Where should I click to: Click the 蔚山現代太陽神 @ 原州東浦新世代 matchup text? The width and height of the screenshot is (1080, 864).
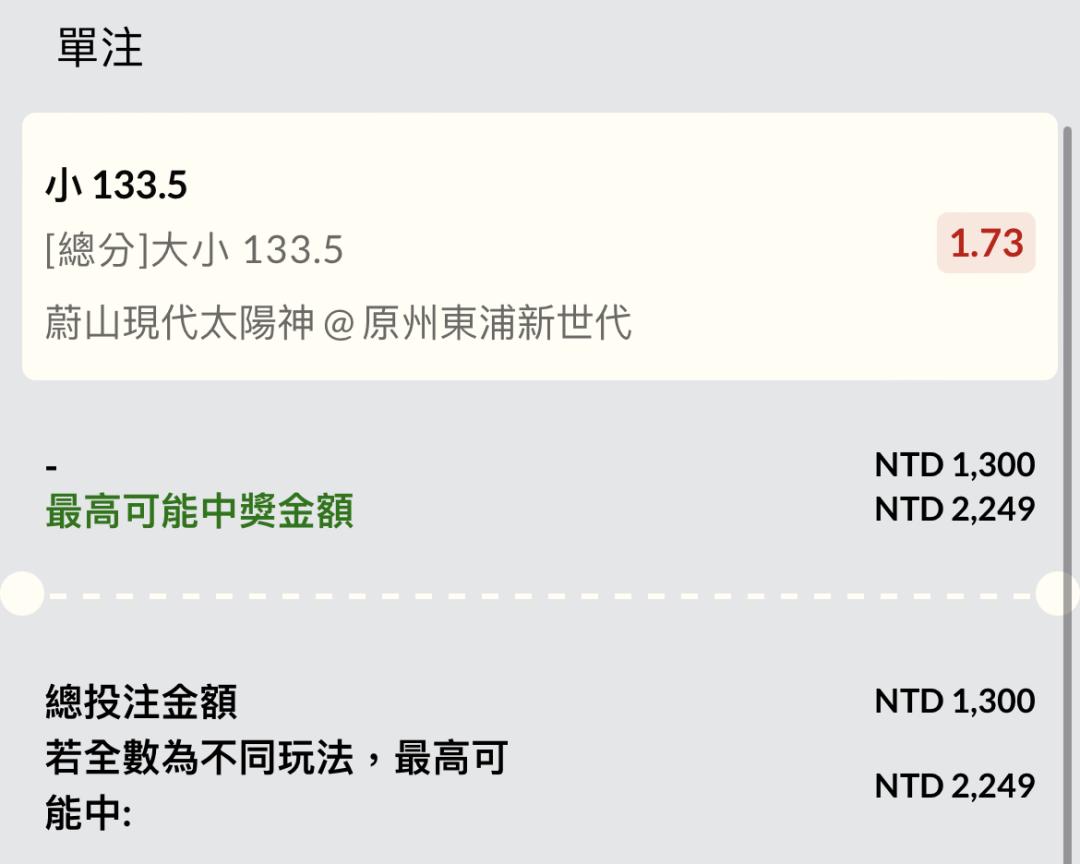pos(338,322)
